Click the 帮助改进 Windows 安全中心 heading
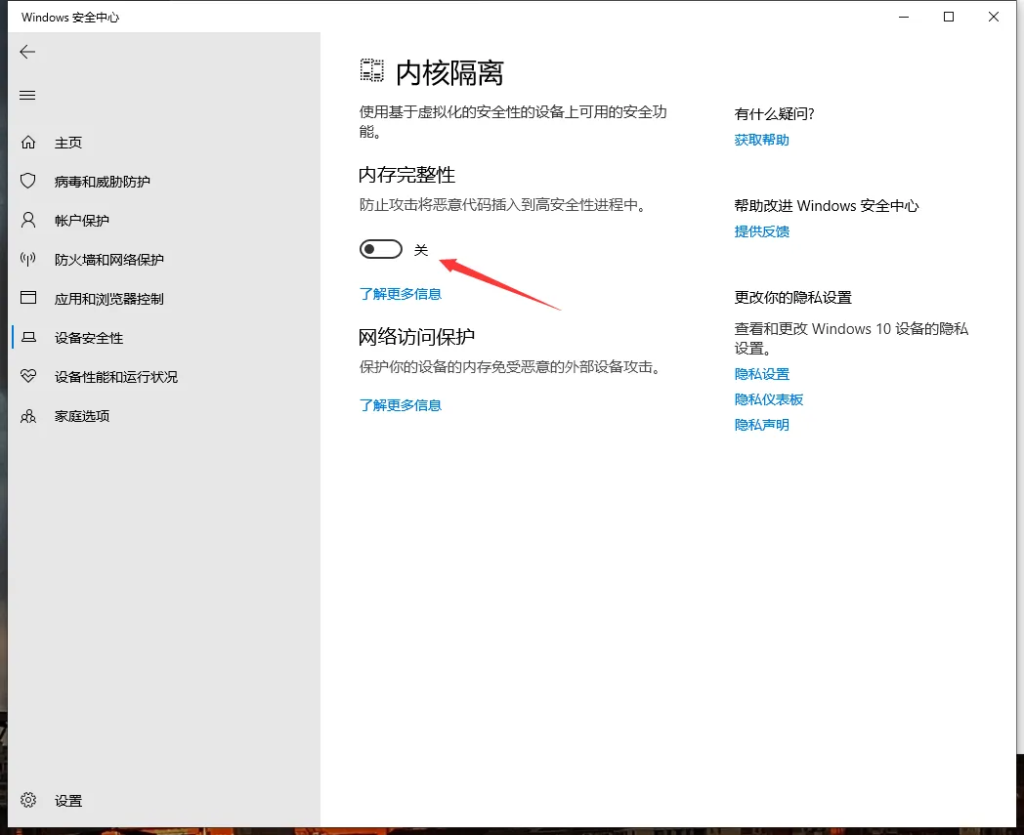 (x=826, y=206)
